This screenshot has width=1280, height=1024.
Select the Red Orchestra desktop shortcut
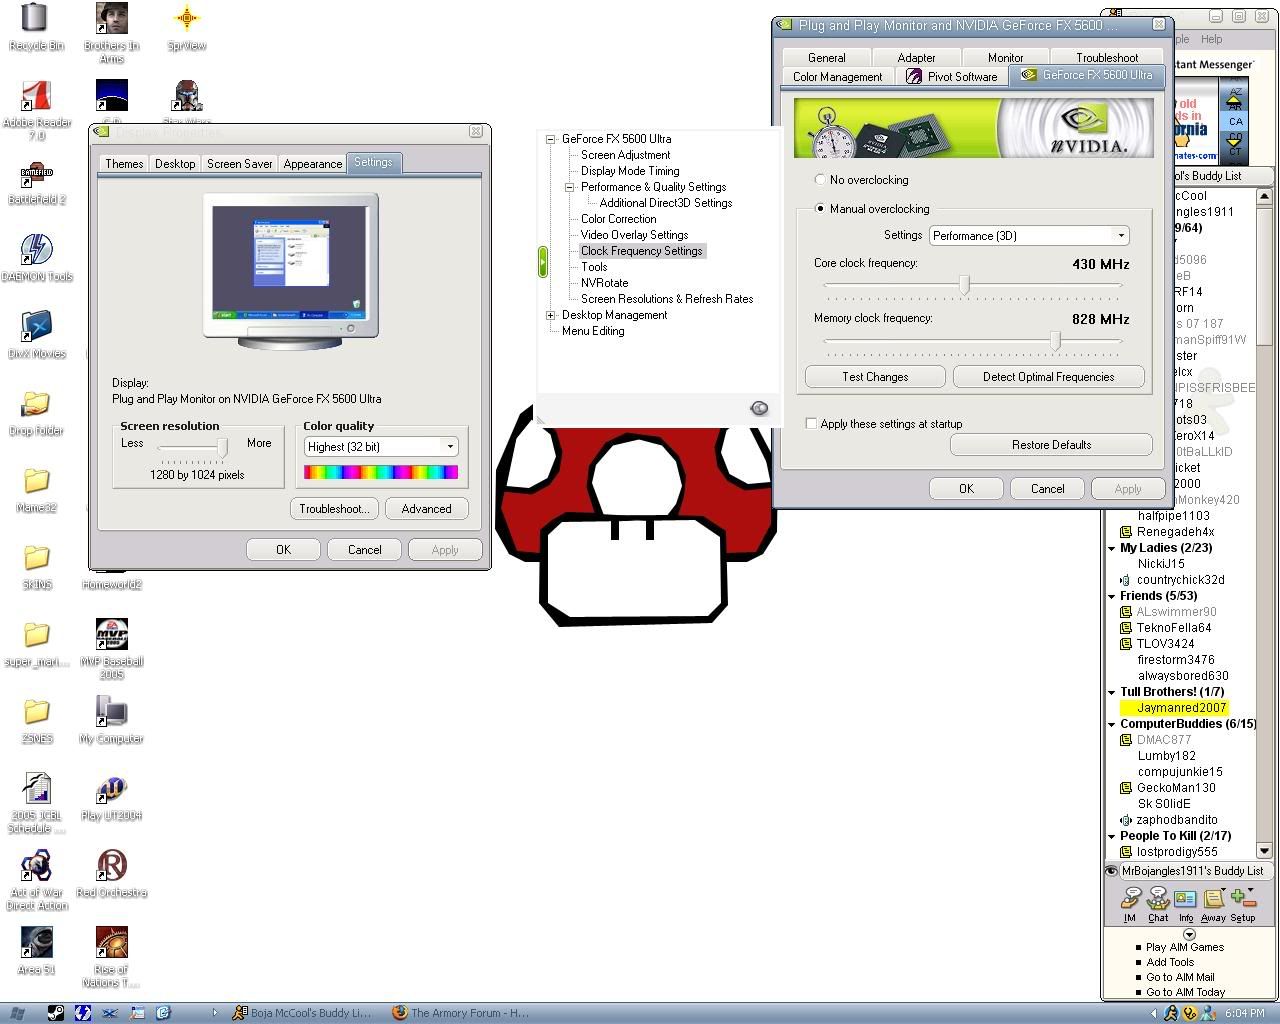click(x=111, y=873)
